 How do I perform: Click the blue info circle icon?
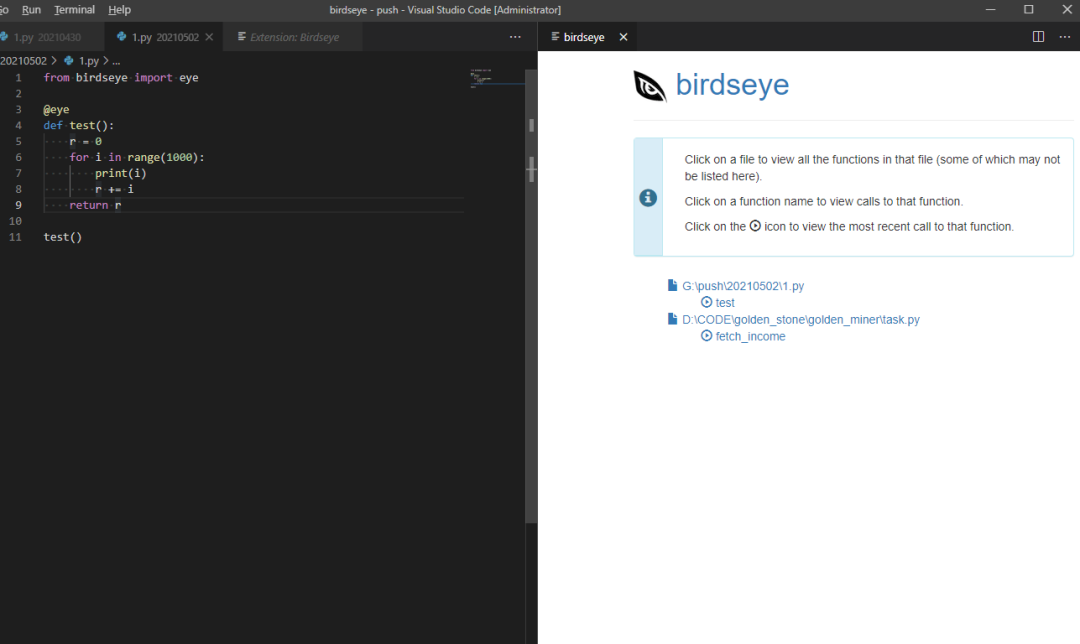click(648, 197)
